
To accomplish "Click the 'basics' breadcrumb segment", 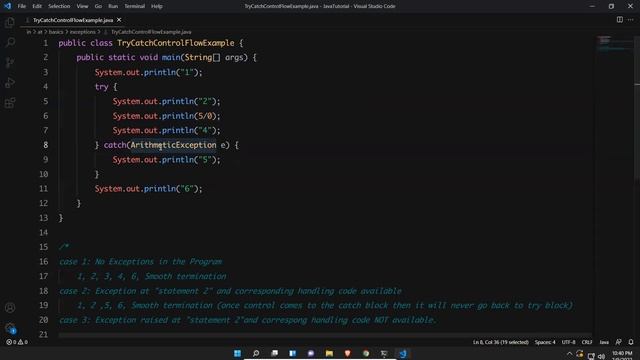I will pos(56,32).
